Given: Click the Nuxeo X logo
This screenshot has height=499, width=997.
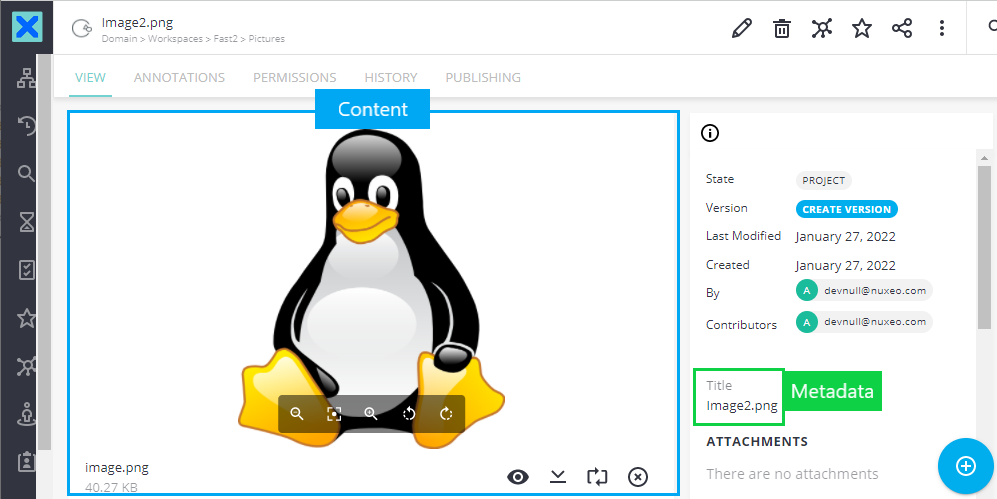Looking at the screenshot, I should click(27, 27).
